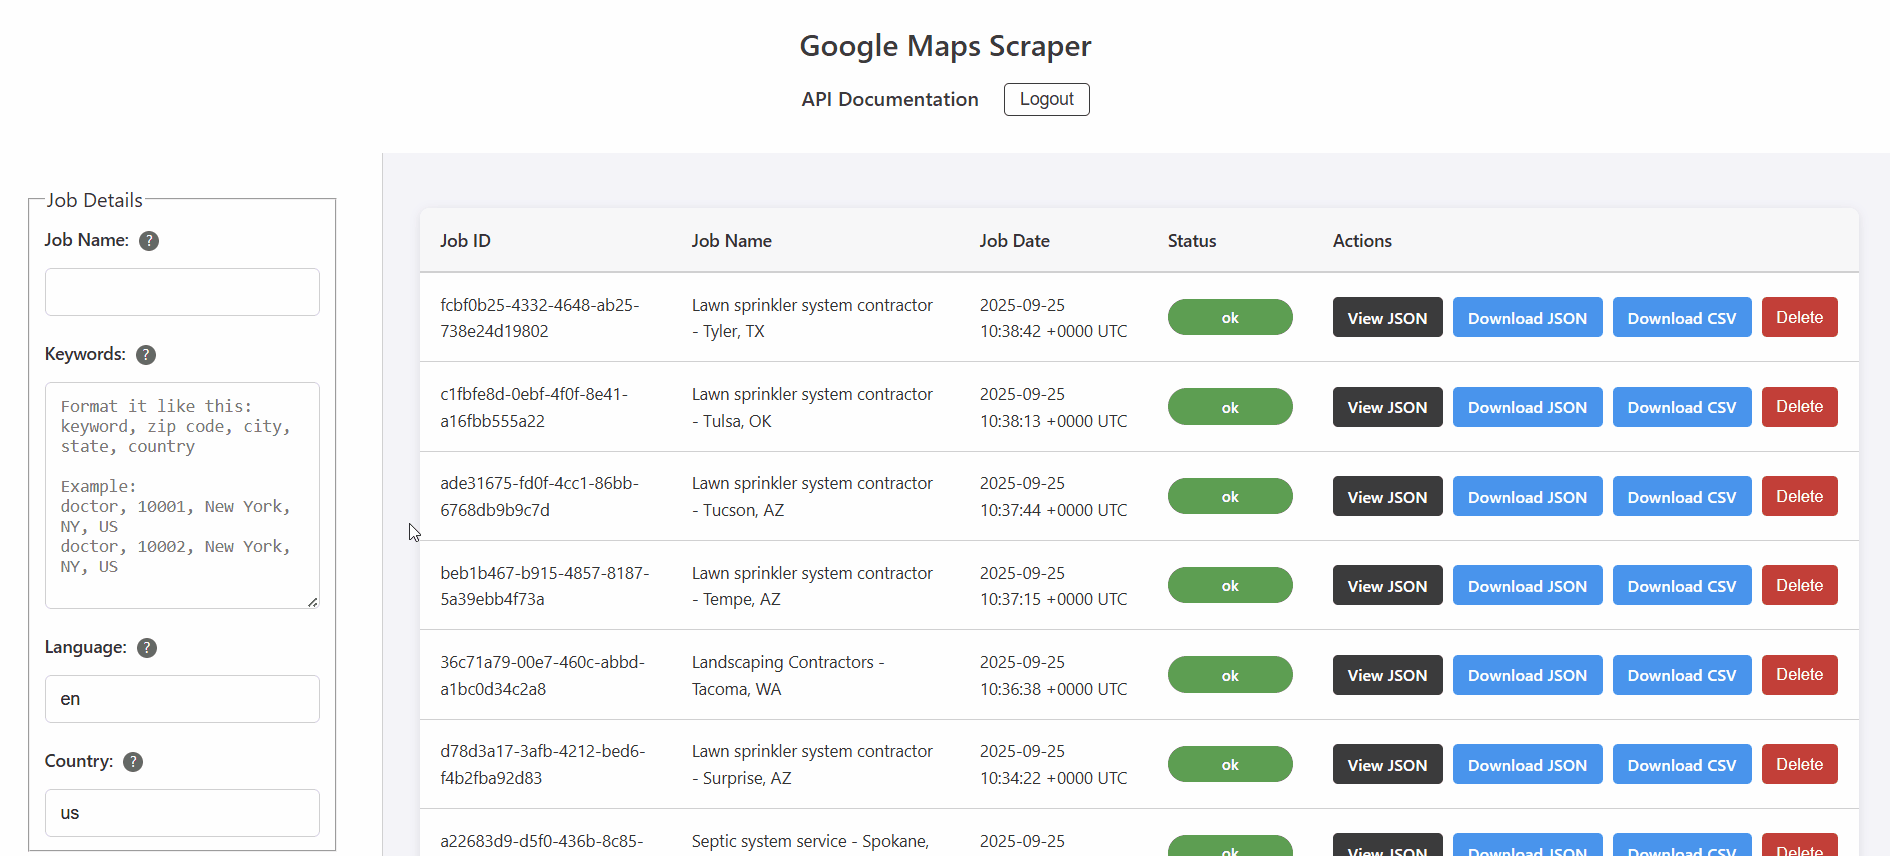The height and width of the screenshot is (856, 1890).
Task: Click the ok status of Surprise, AZ job
Action: click(1230, 764)
